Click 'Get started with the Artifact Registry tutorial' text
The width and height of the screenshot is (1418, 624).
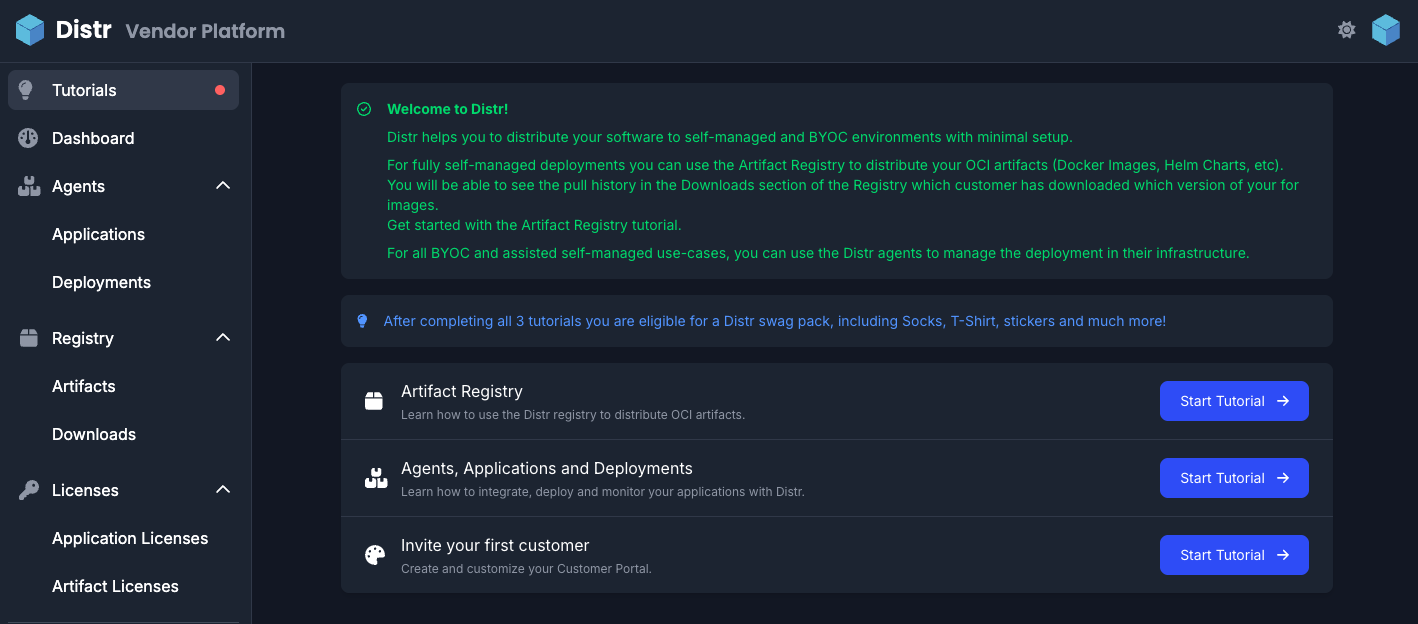click(x=534, y=225)
